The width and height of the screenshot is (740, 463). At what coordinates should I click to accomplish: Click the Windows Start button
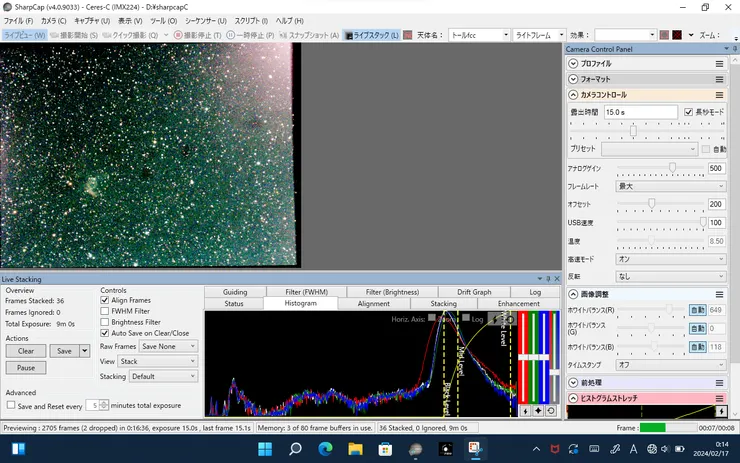tap(265, 449)
